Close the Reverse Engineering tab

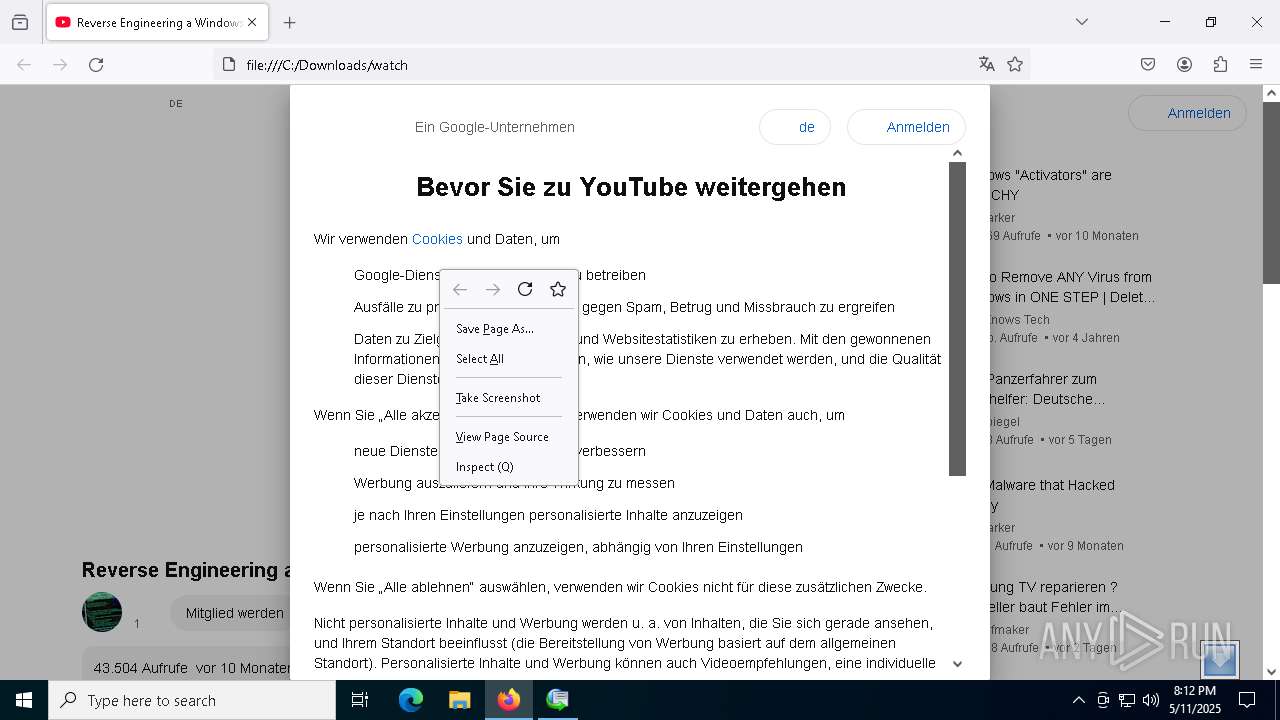click(x=252, y=22)
